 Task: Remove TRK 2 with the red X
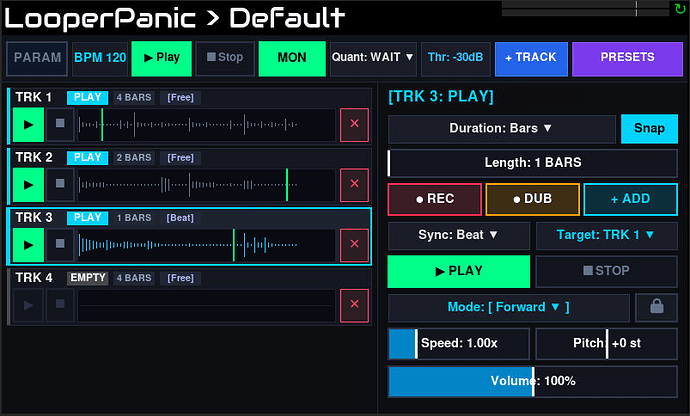[354, 185]
